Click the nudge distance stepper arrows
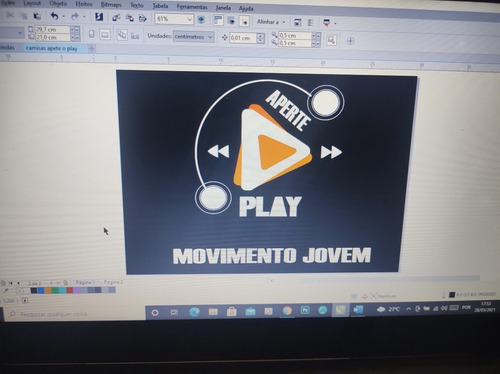 click(261, 38)
